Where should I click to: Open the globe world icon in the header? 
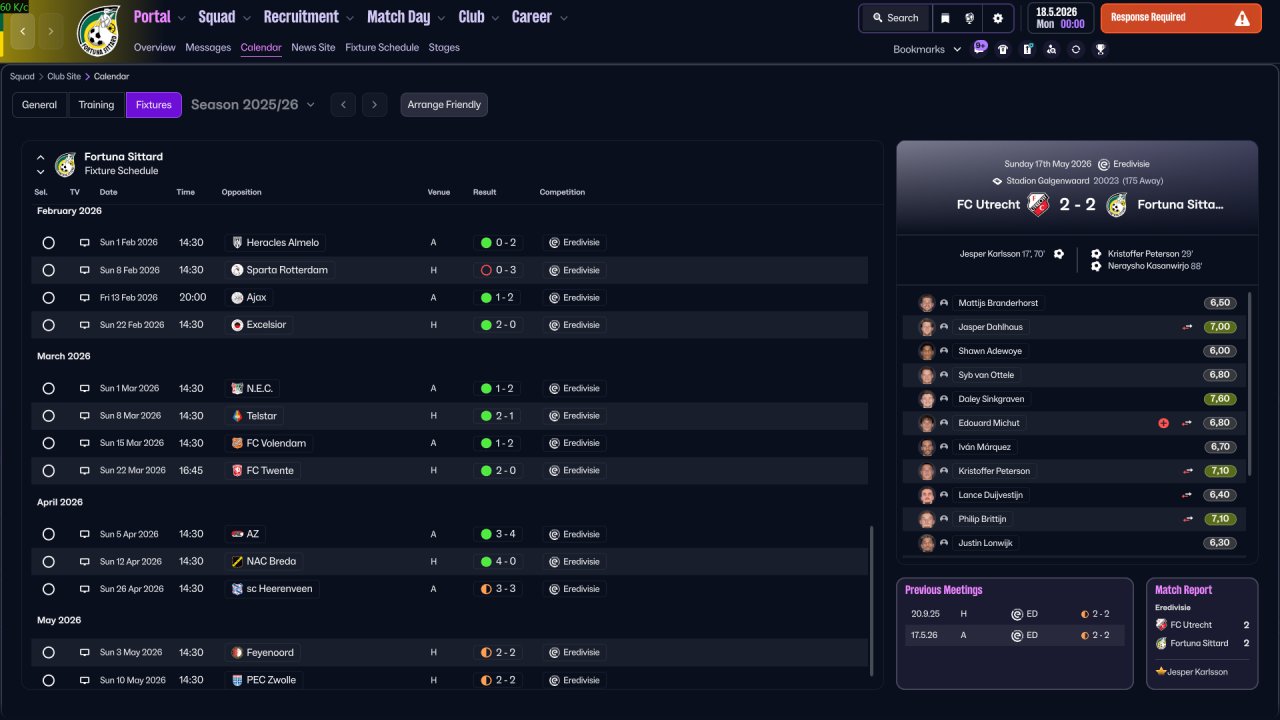click(x=970, y=18)
